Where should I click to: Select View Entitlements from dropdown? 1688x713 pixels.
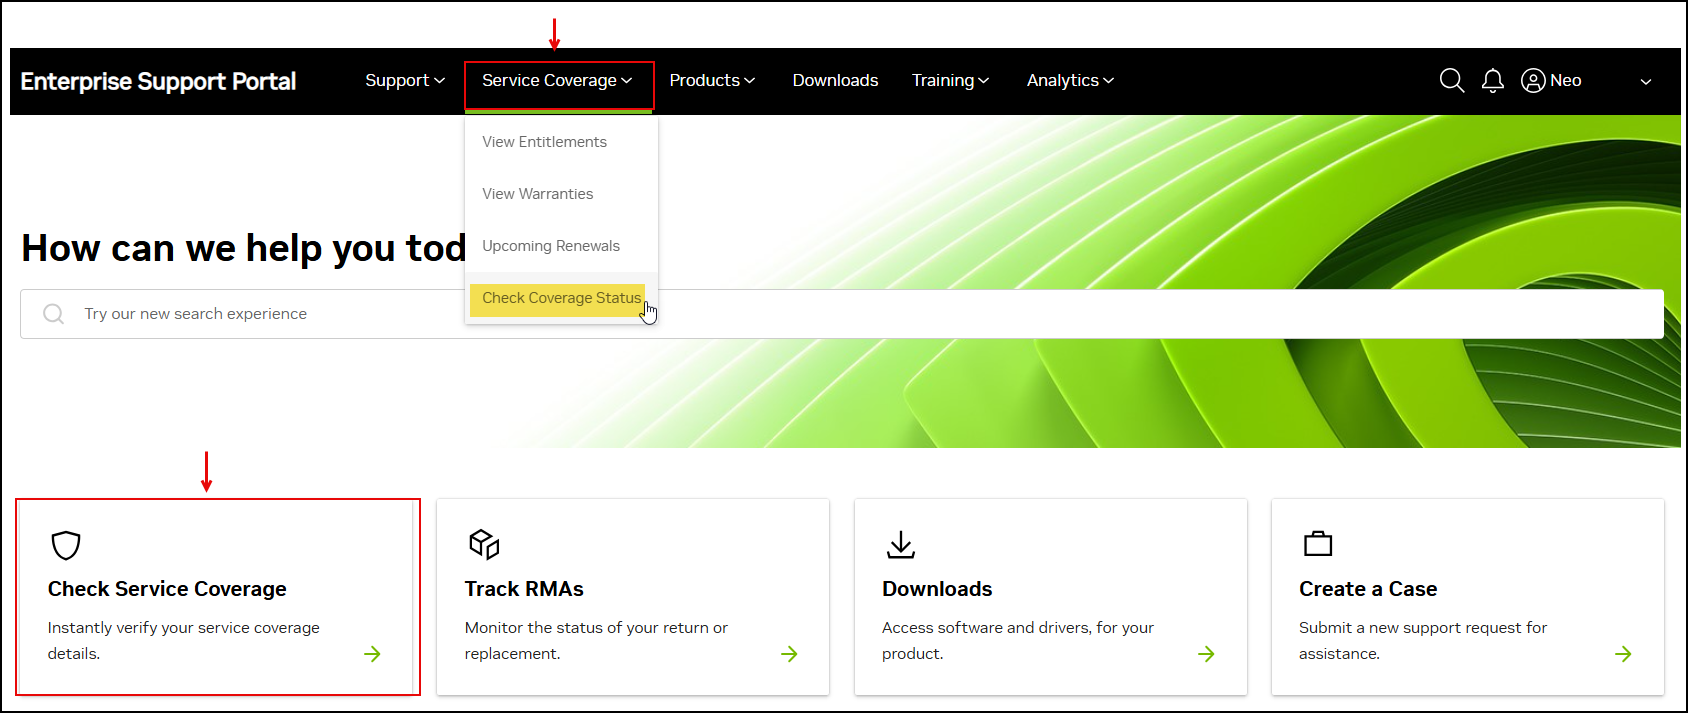pyautogui.click(x=544, y=142)
